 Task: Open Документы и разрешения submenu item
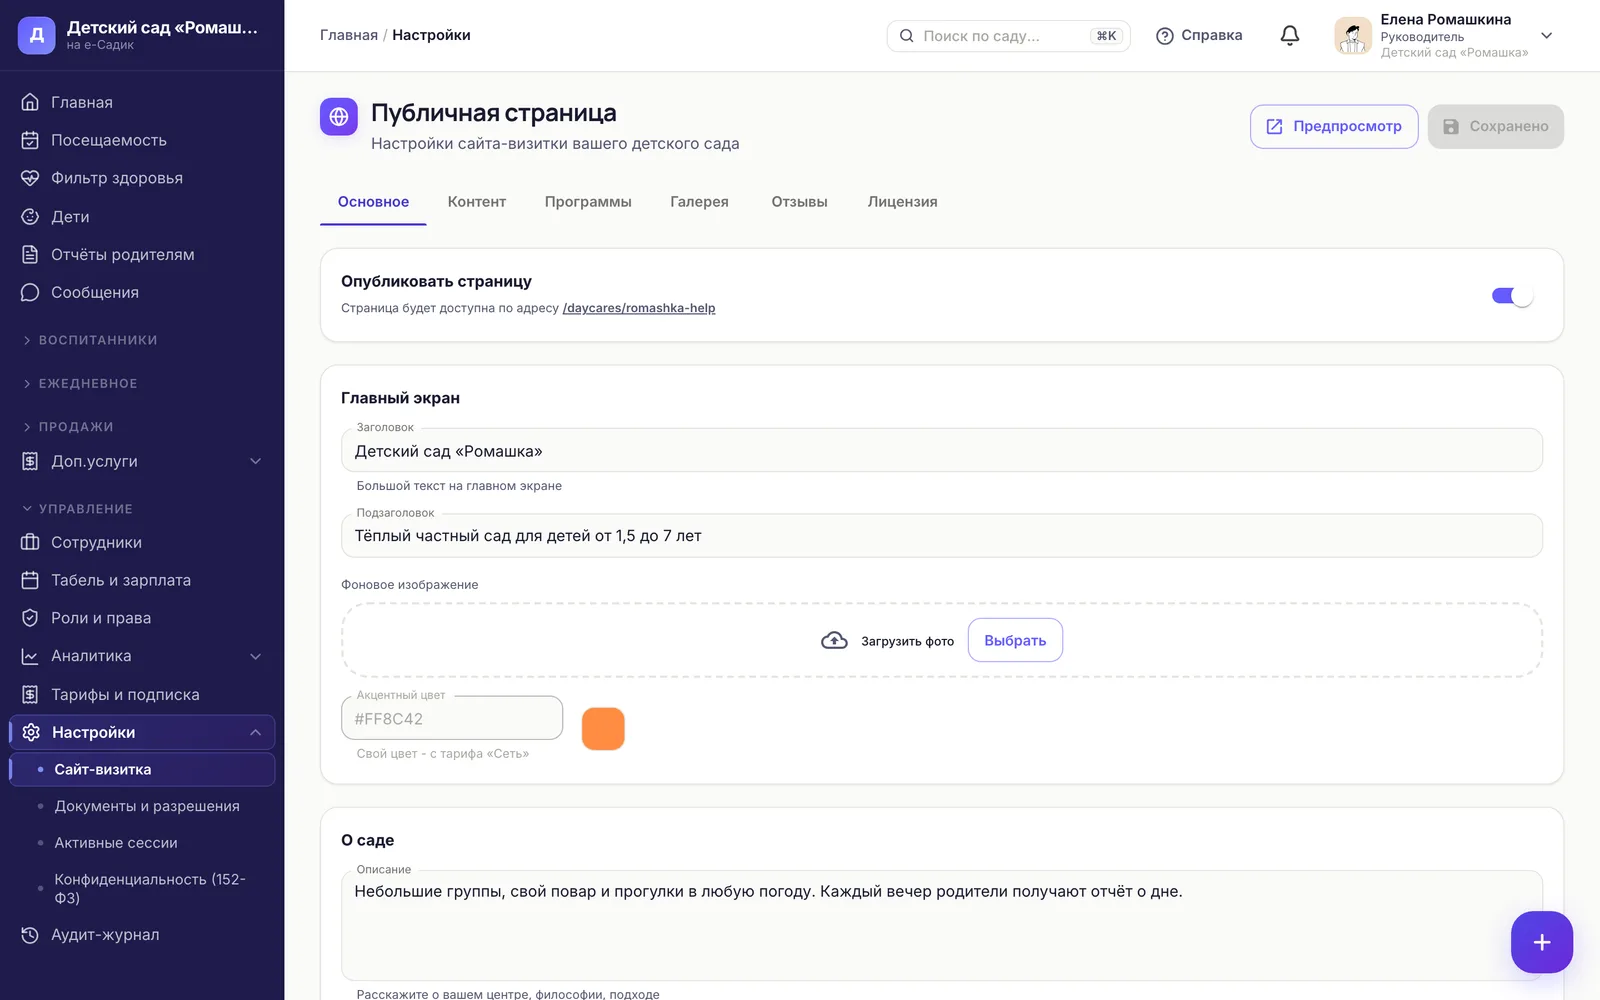tap(147, 806)
